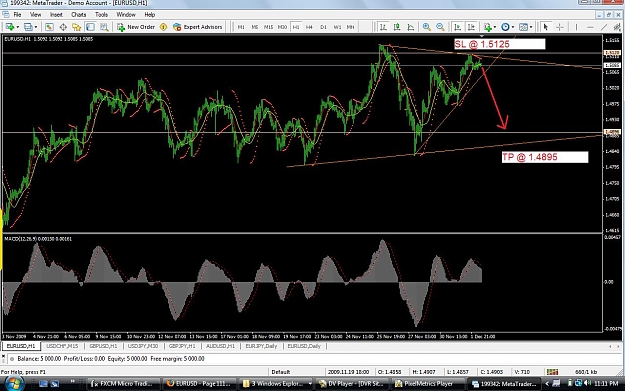Open the Help menu
625x391 pixels.
(x=149, y=15)
